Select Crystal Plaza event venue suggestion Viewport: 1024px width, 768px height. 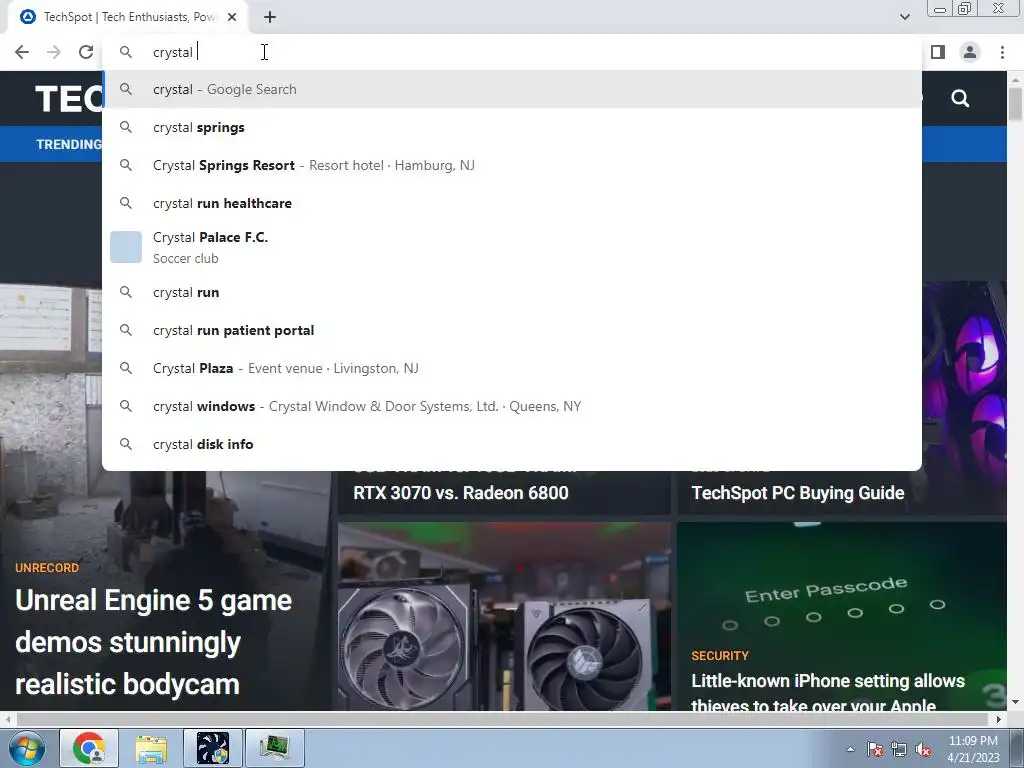coord(512,368)
